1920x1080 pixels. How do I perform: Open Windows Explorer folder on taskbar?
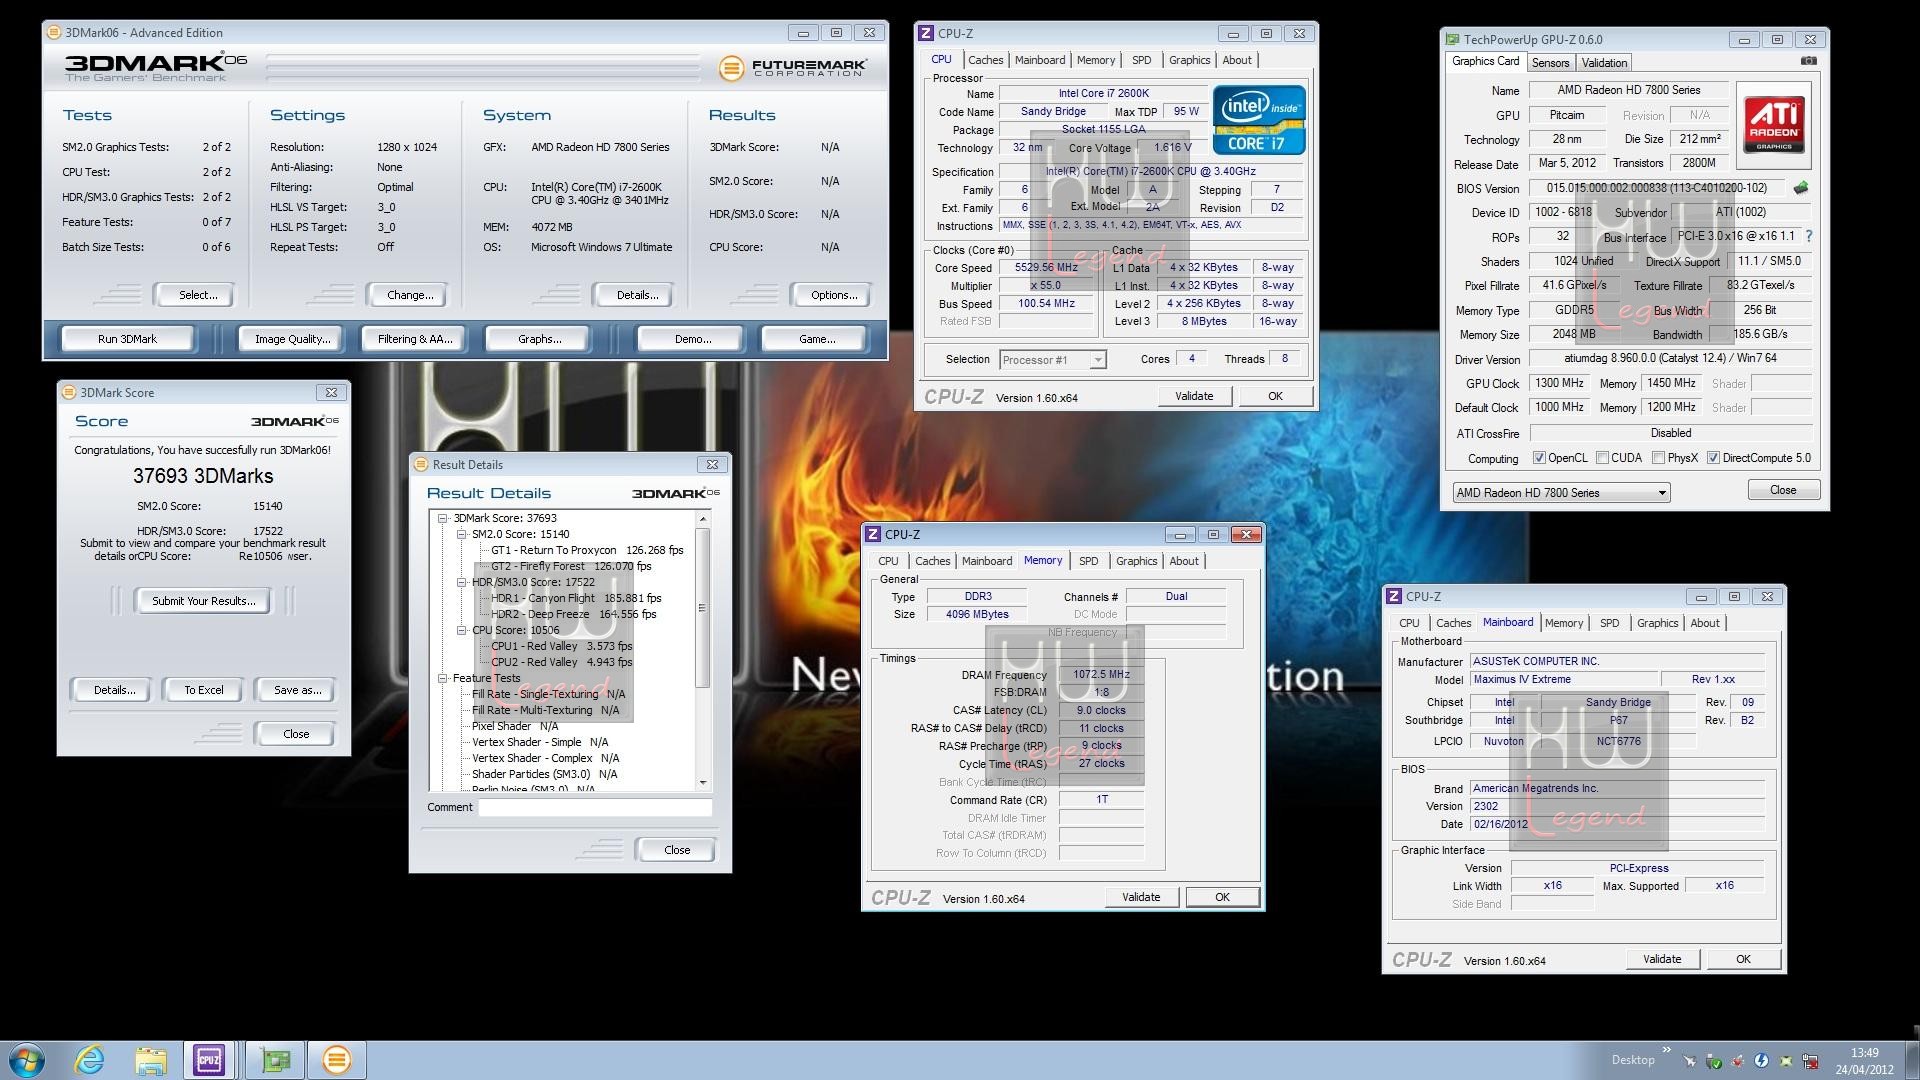tap(150, 1060)
